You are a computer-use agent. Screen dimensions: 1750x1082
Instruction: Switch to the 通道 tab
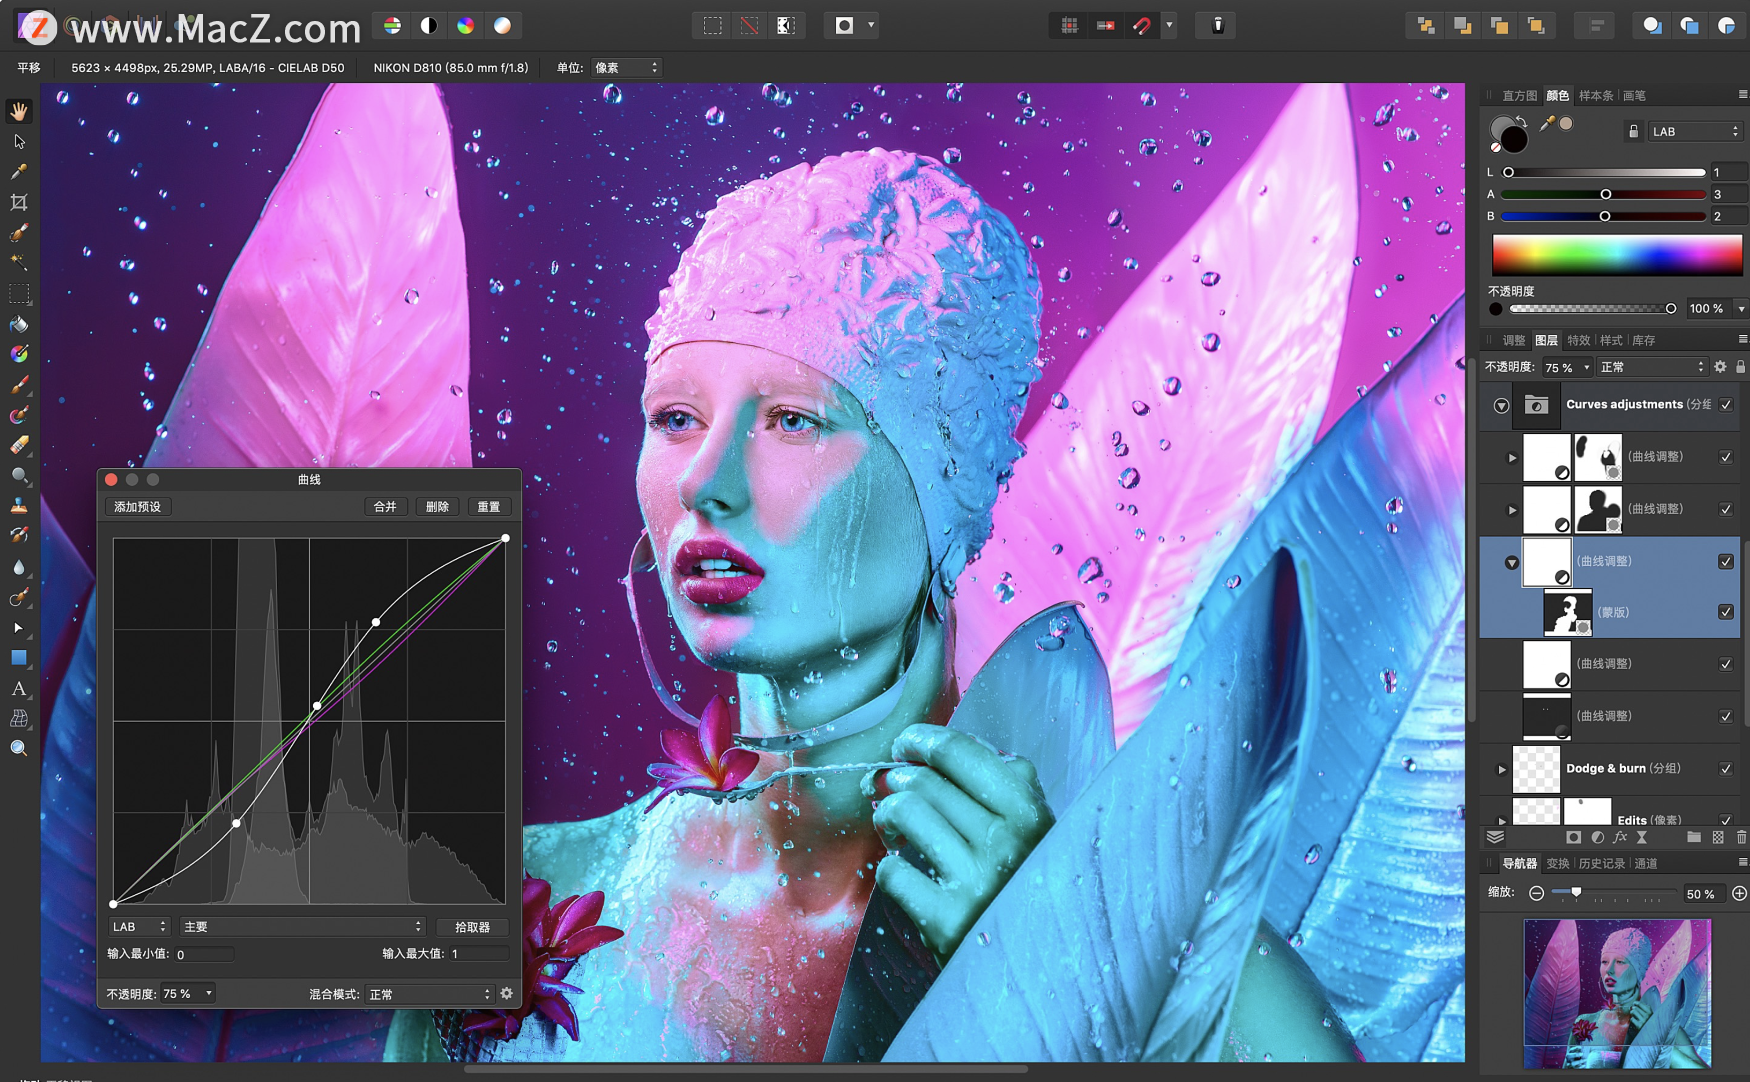pyautogui.click(x=1645, y=863)
